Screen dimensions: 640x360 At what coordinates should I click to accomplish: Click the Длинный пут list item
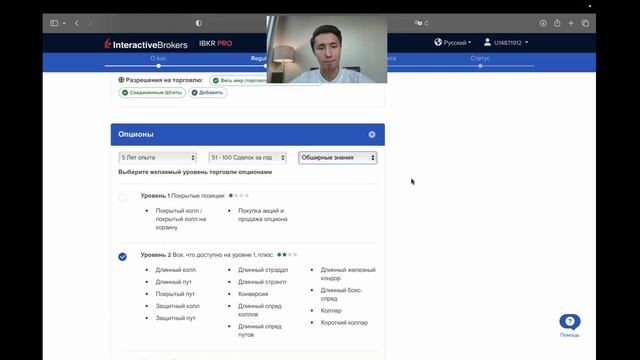click(x=173, y=282)
